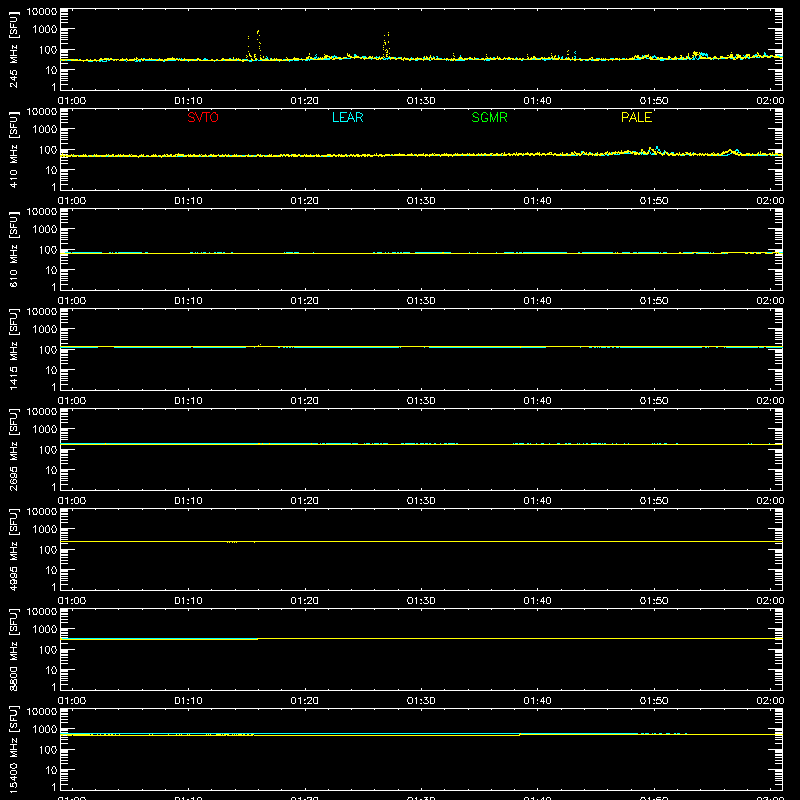Select the 245 MHz [SFU] axis label

(13, 51)
